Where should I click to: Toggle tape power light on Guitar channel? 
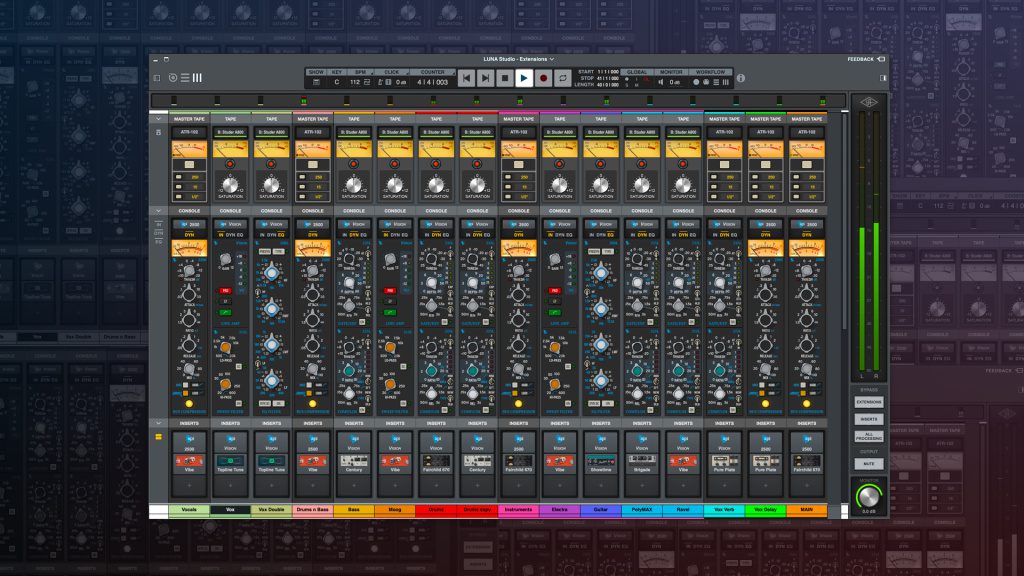600,164
